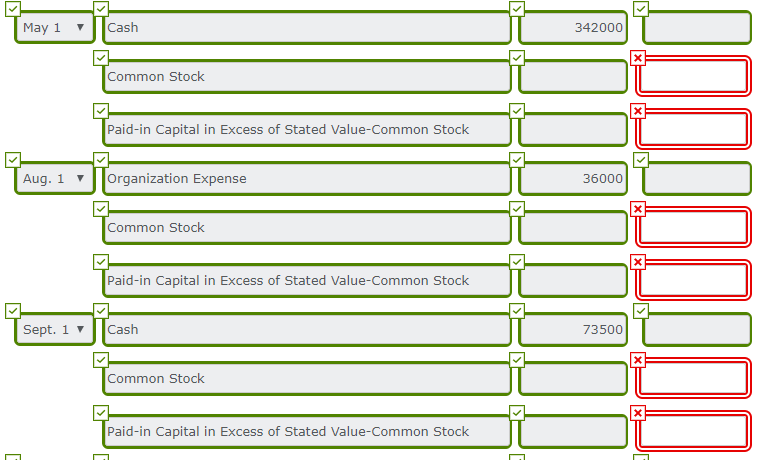Click green check icon above 73500 debit field

[517, 311]
